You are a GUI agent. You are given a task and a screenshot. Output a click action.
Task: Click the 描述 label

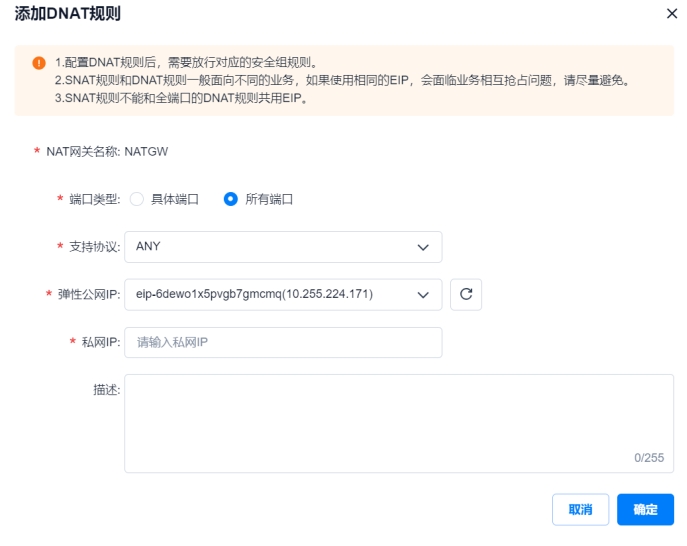pos(106,390)
